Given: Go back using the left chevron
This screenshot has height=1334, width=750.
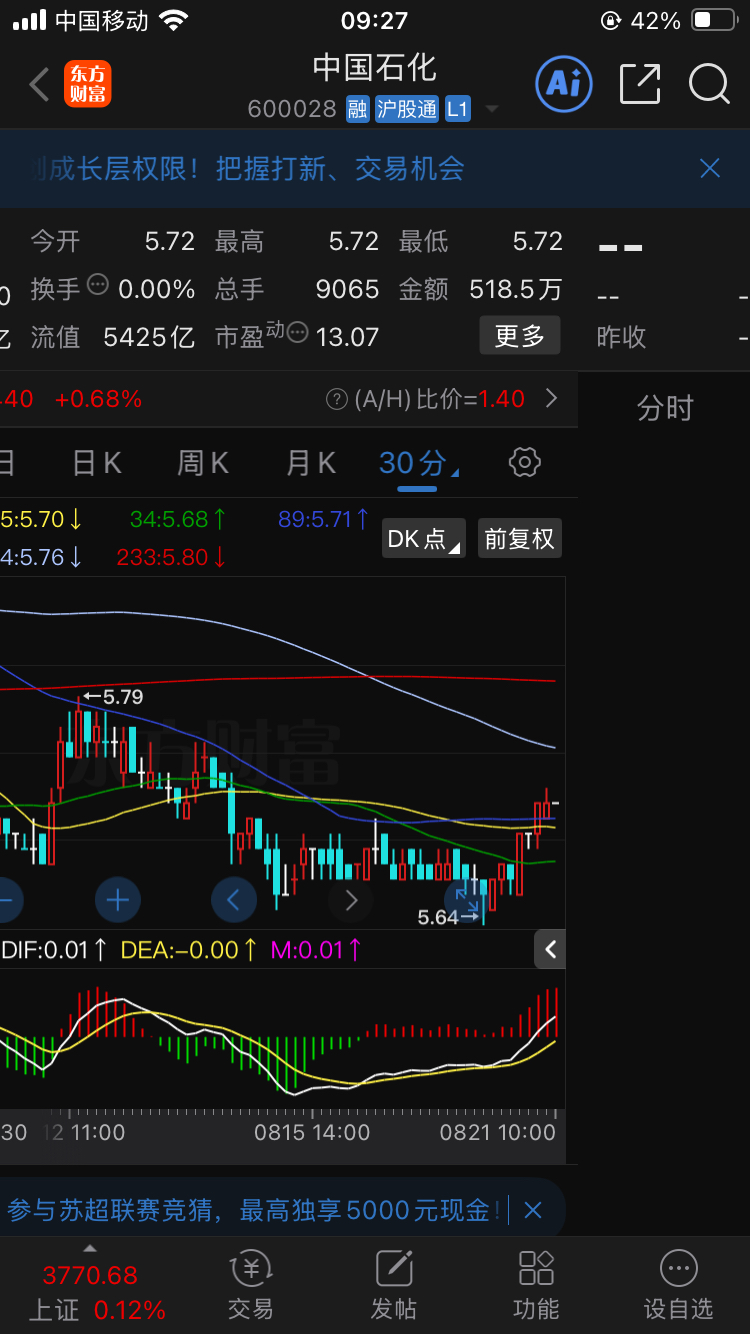Looking at the screenshot, I should pos(40,84).
